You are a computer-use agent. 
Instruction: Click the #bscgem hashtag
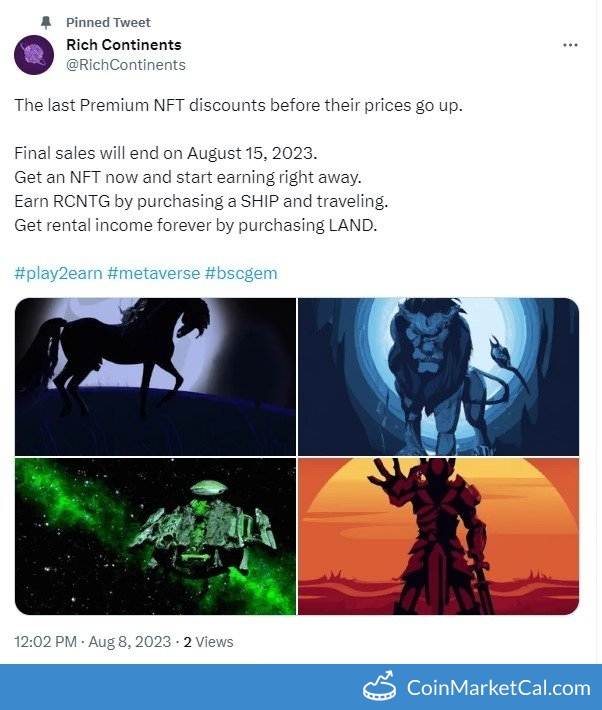pyautogui.click(x=241, y=273)
